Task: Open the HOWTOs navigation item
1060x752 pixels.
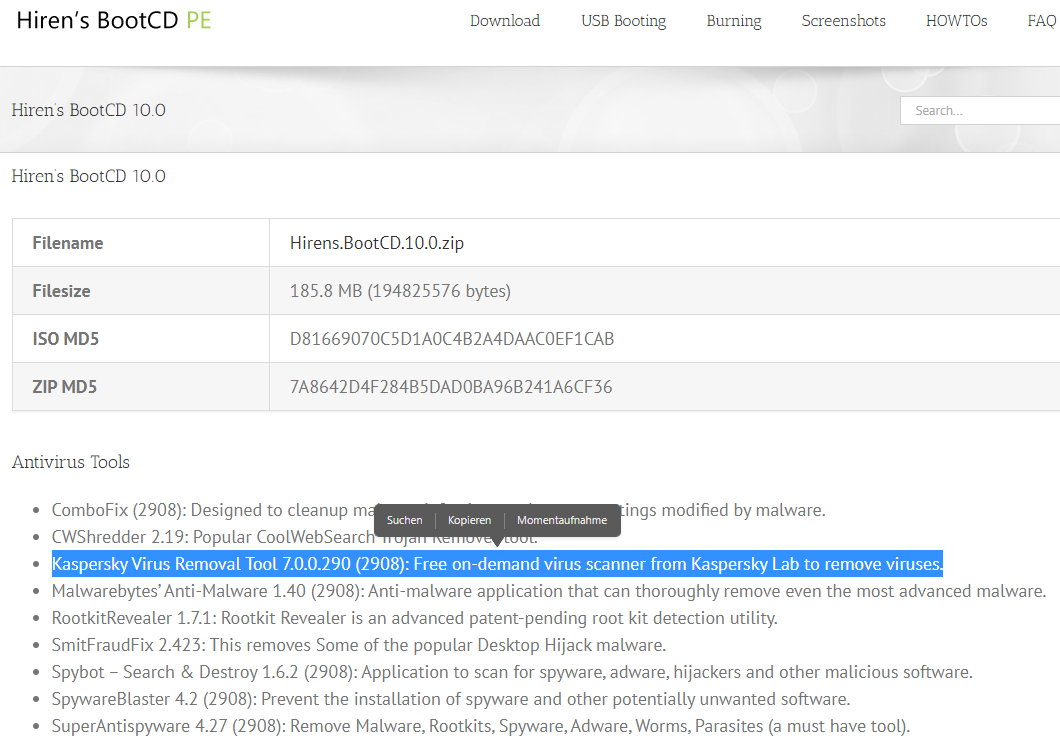Action: pyautogui.click(x=956, y=21)
